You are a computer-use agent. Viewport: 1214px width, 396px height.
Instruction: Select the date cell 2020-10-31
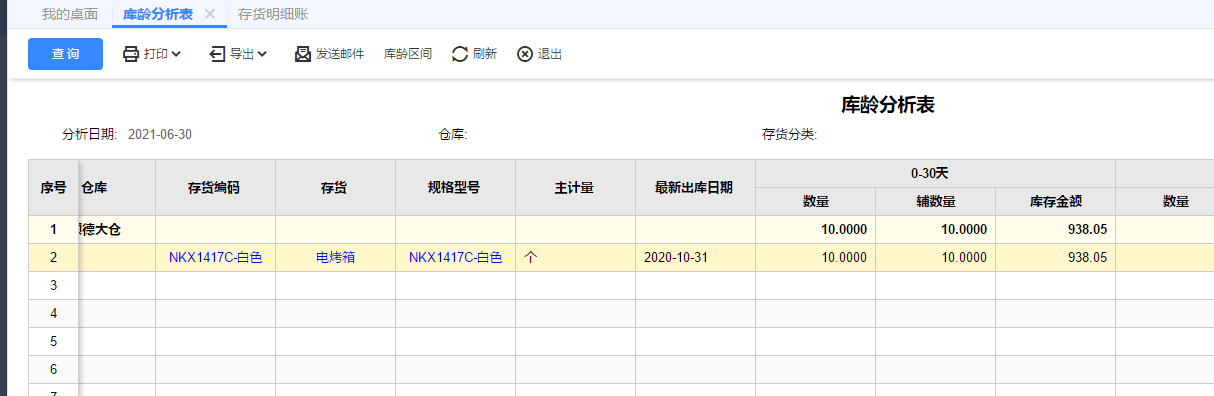[695, 257]
